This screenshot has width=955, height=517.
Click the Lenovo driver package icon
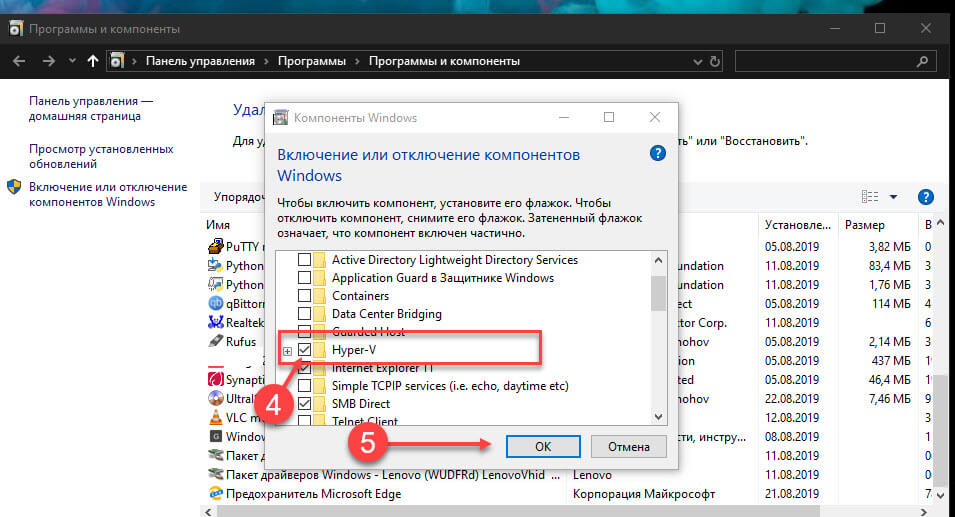pyautogui.click(x=216, y=474)
